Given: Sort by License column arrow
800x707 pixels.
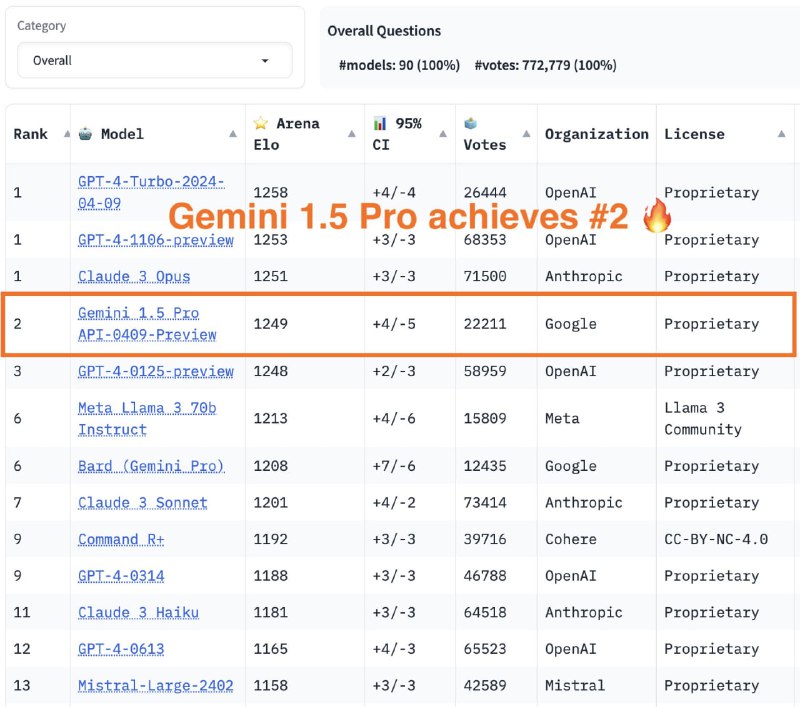Looking at the screenshot, I should click(x=781, y=134).
